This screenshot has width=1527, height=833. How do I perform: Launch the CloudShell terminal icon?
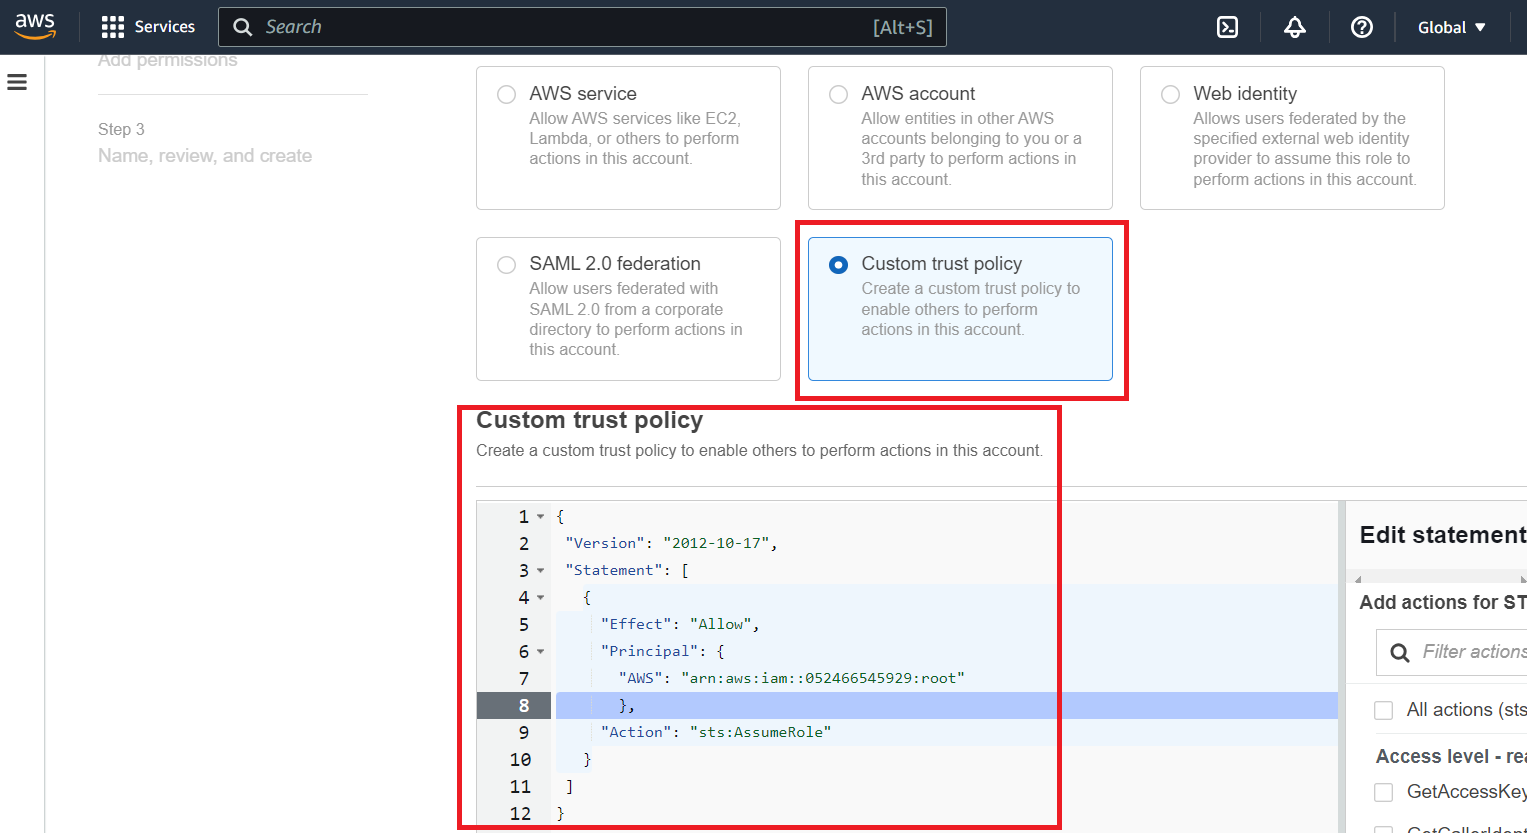coord(1227,27)
